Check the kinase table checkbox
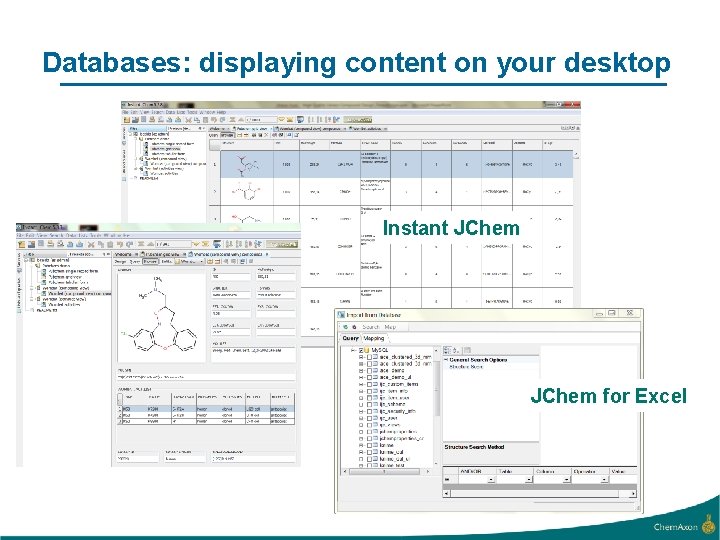 pos(370,445)
